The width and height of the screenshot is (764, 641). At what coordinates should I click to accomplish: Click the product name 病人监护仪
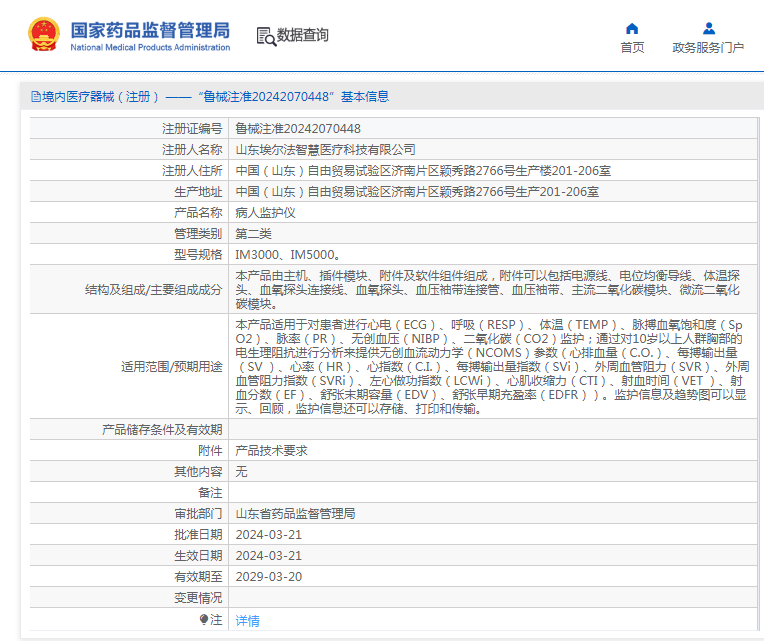(x=265, y=213)
